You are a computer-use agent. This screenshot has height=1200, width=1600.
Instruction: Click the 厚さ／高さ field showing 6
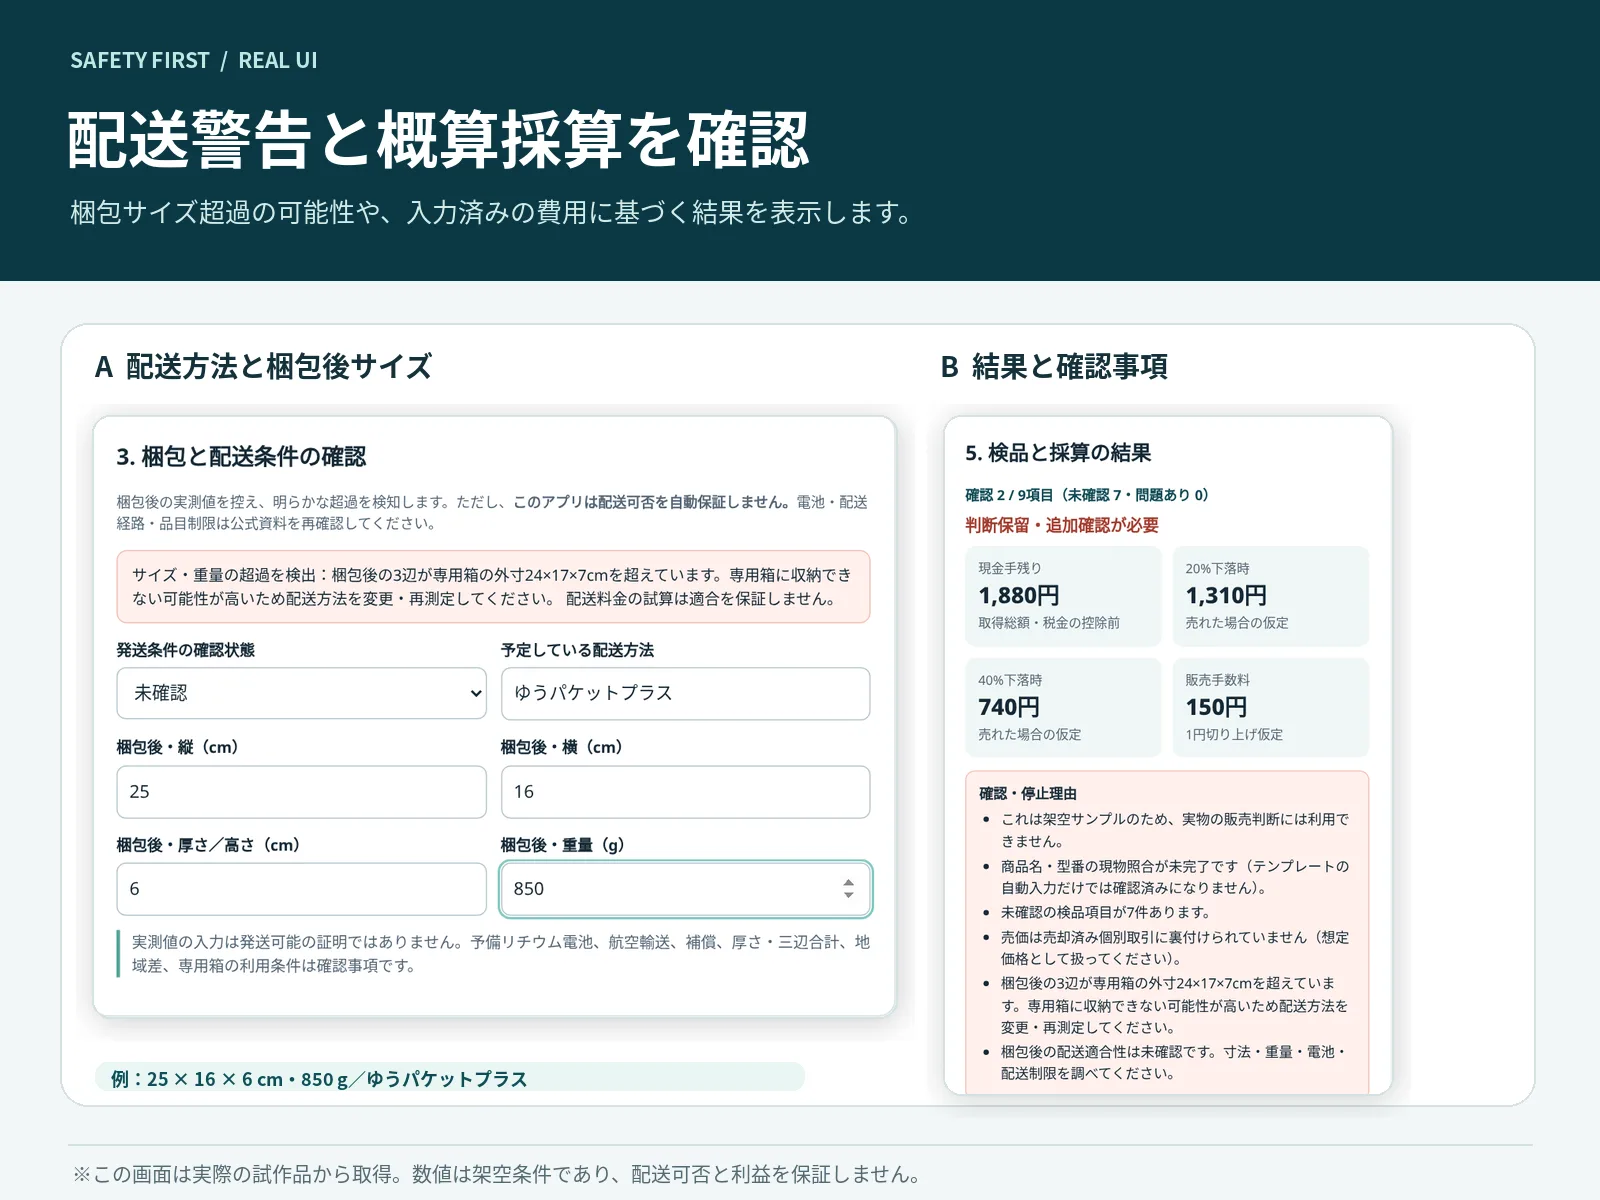tap(301, 889)
